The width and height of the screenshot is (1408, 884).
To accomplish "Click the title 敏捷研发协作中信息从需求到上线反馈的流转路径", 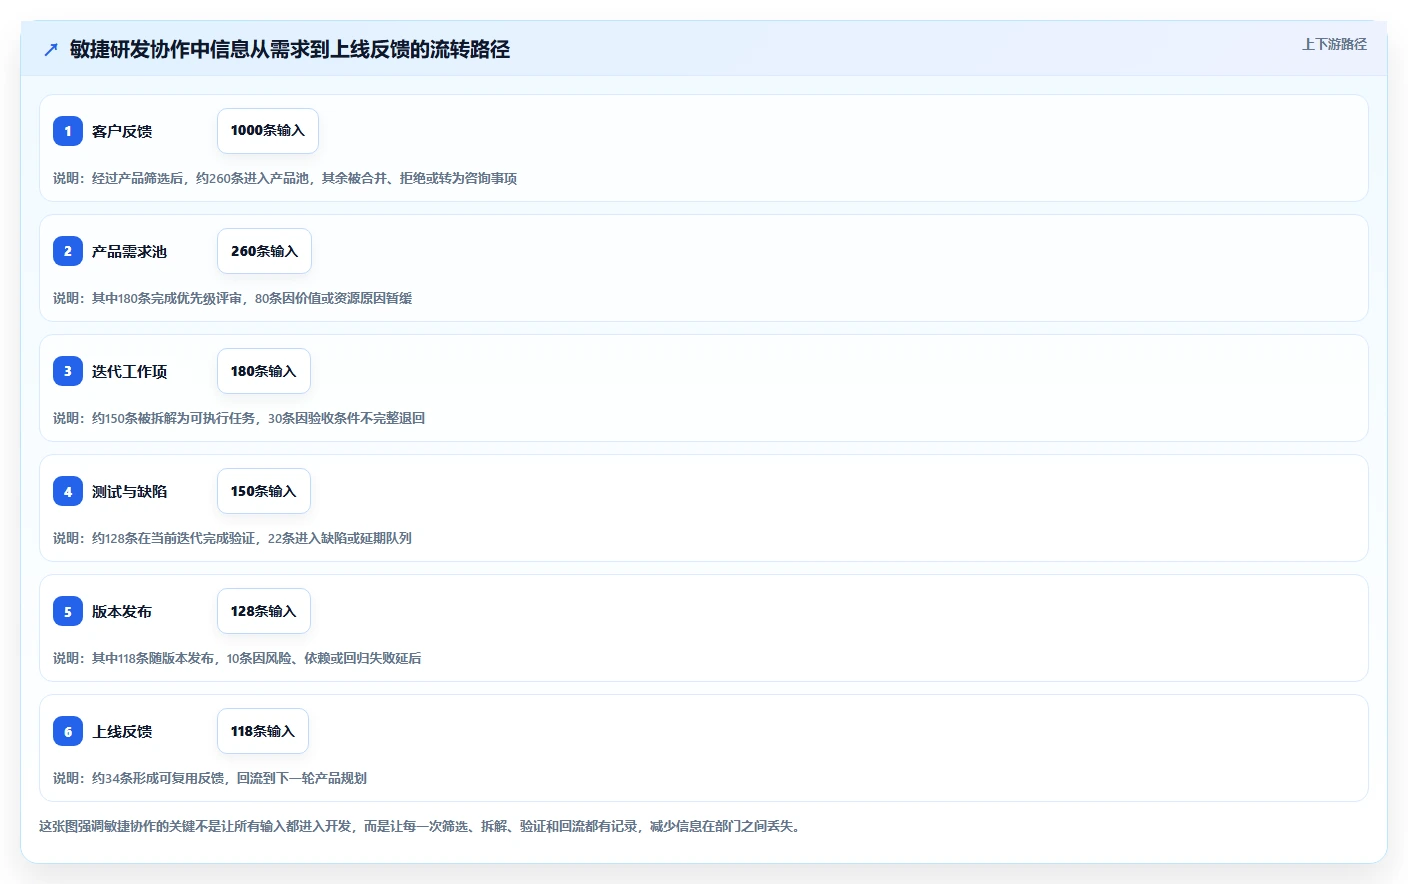I will 290,49.
